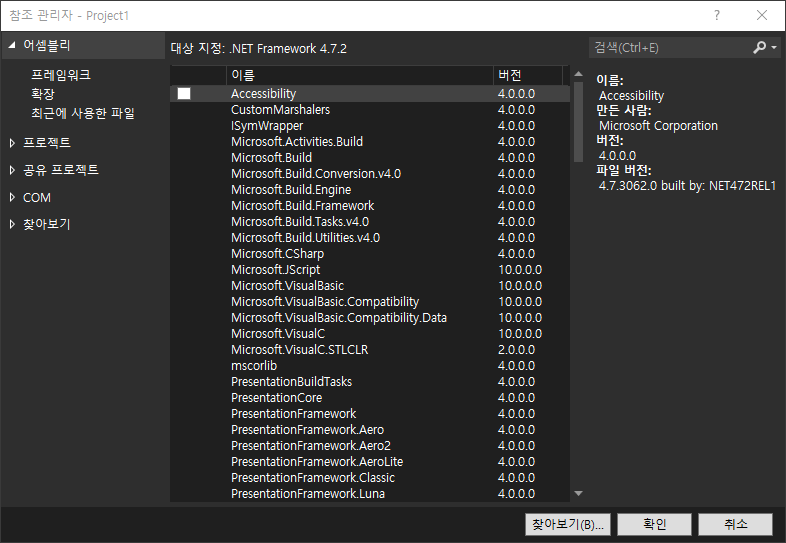Sort by the 버전 column header

528,75
